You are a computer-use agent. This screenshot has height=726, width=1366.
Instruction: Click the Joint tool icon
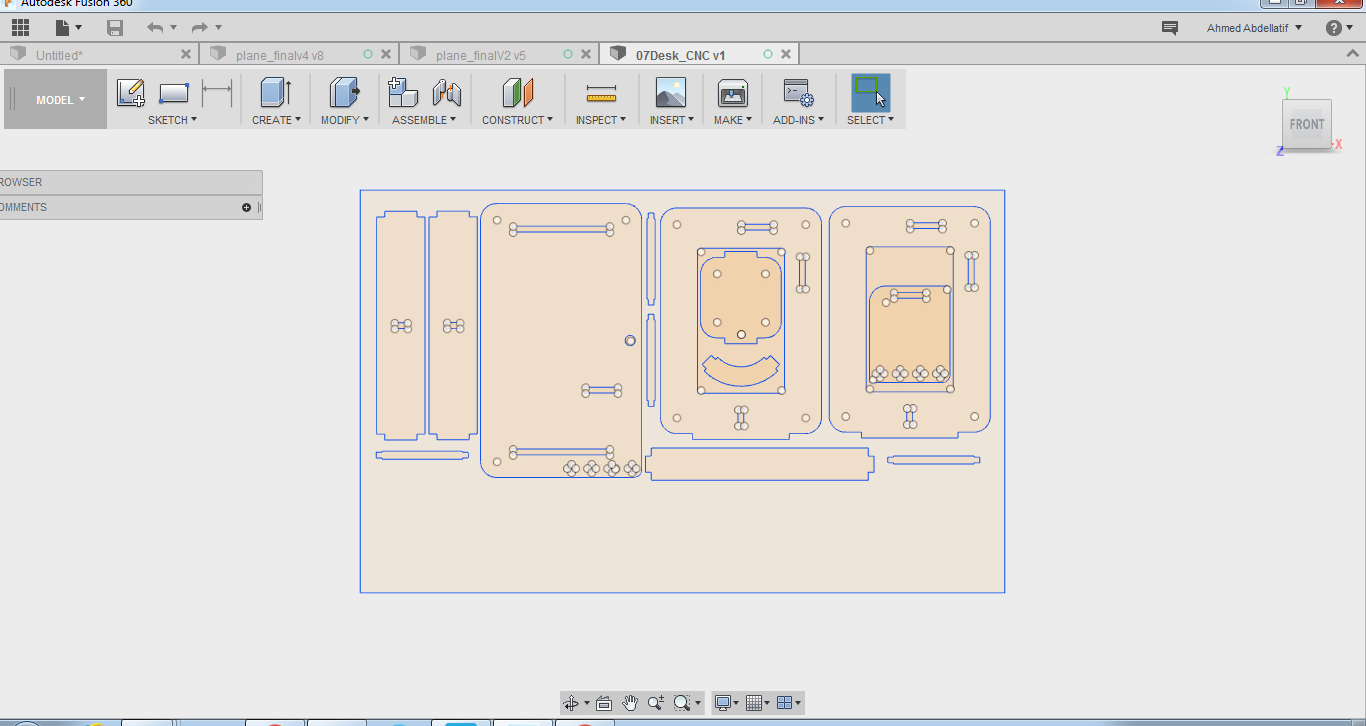pyautogui.click(x=447, y=93)
